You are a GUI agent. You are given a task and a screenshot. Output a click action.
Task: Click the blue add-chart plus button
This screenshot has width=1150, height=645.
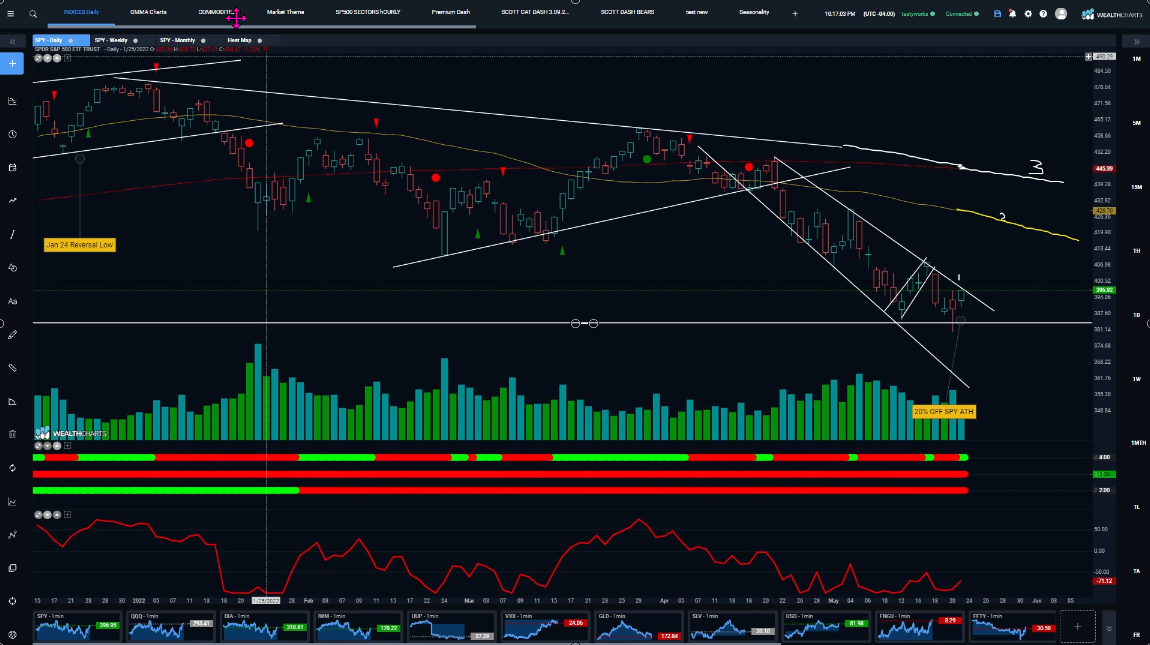(12, 64)
